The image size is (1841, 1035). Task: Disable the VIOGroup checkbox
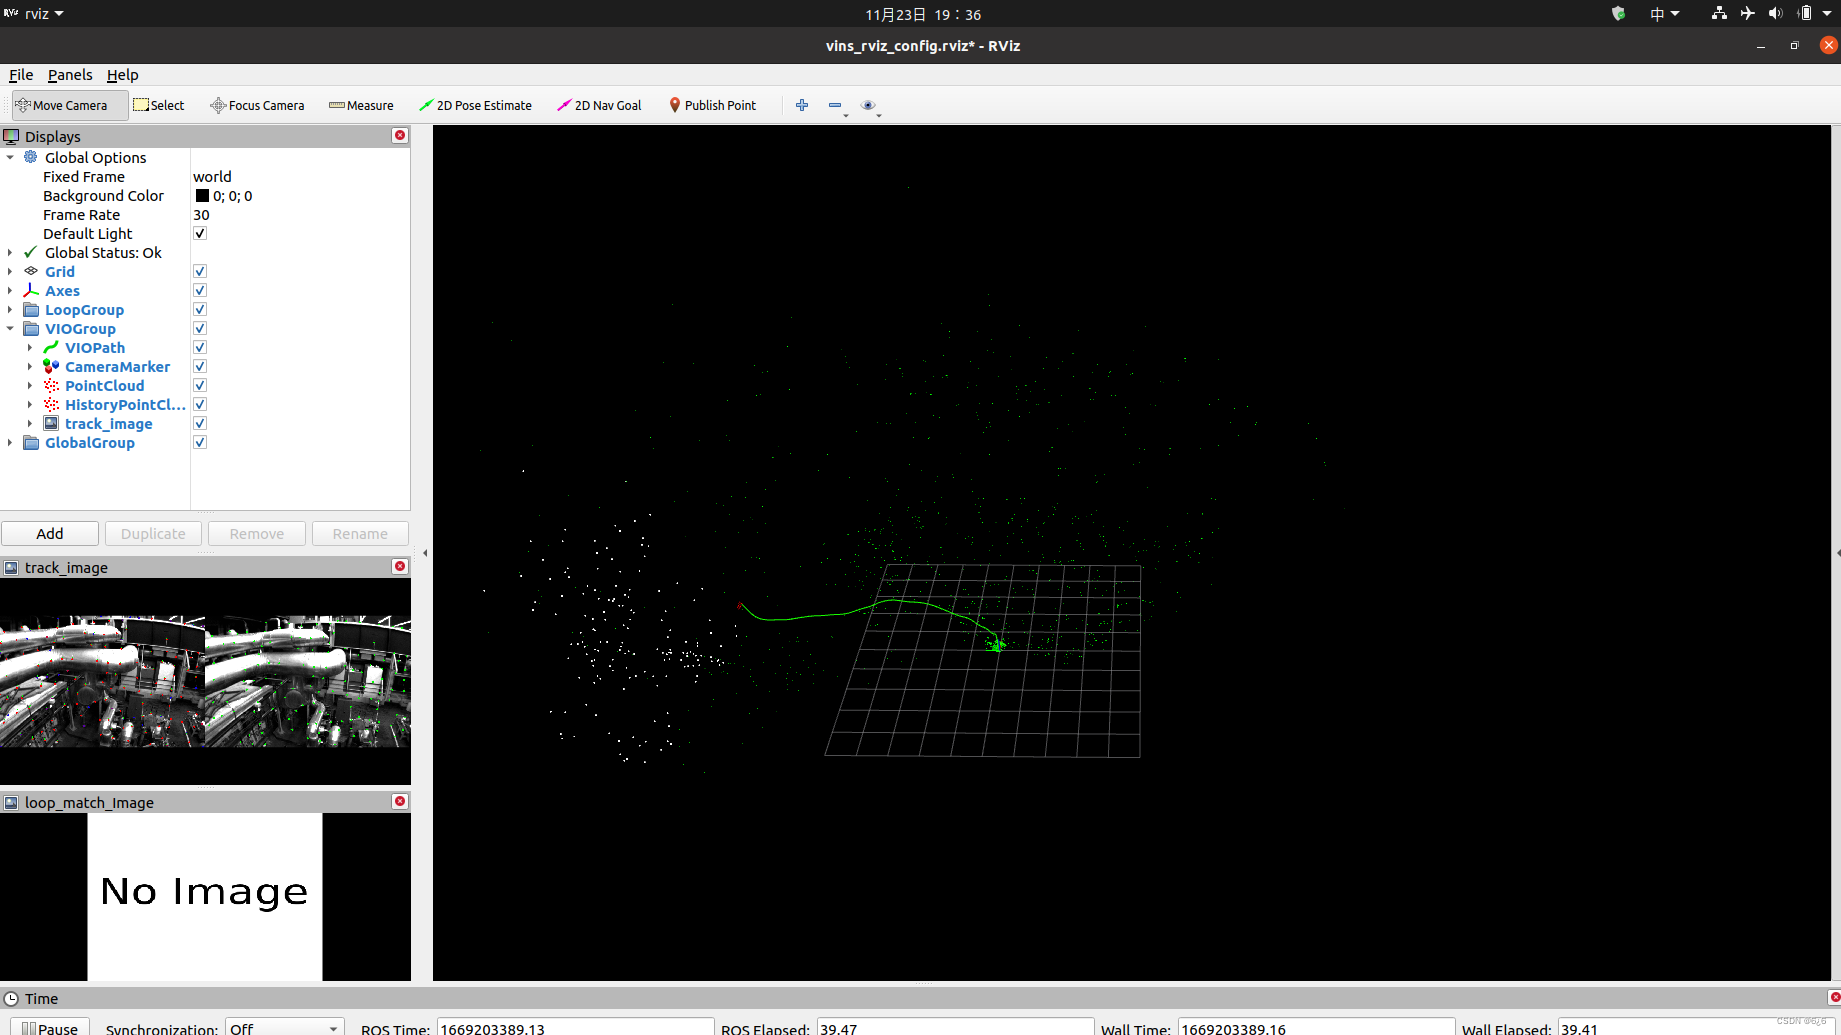[200, 328]
